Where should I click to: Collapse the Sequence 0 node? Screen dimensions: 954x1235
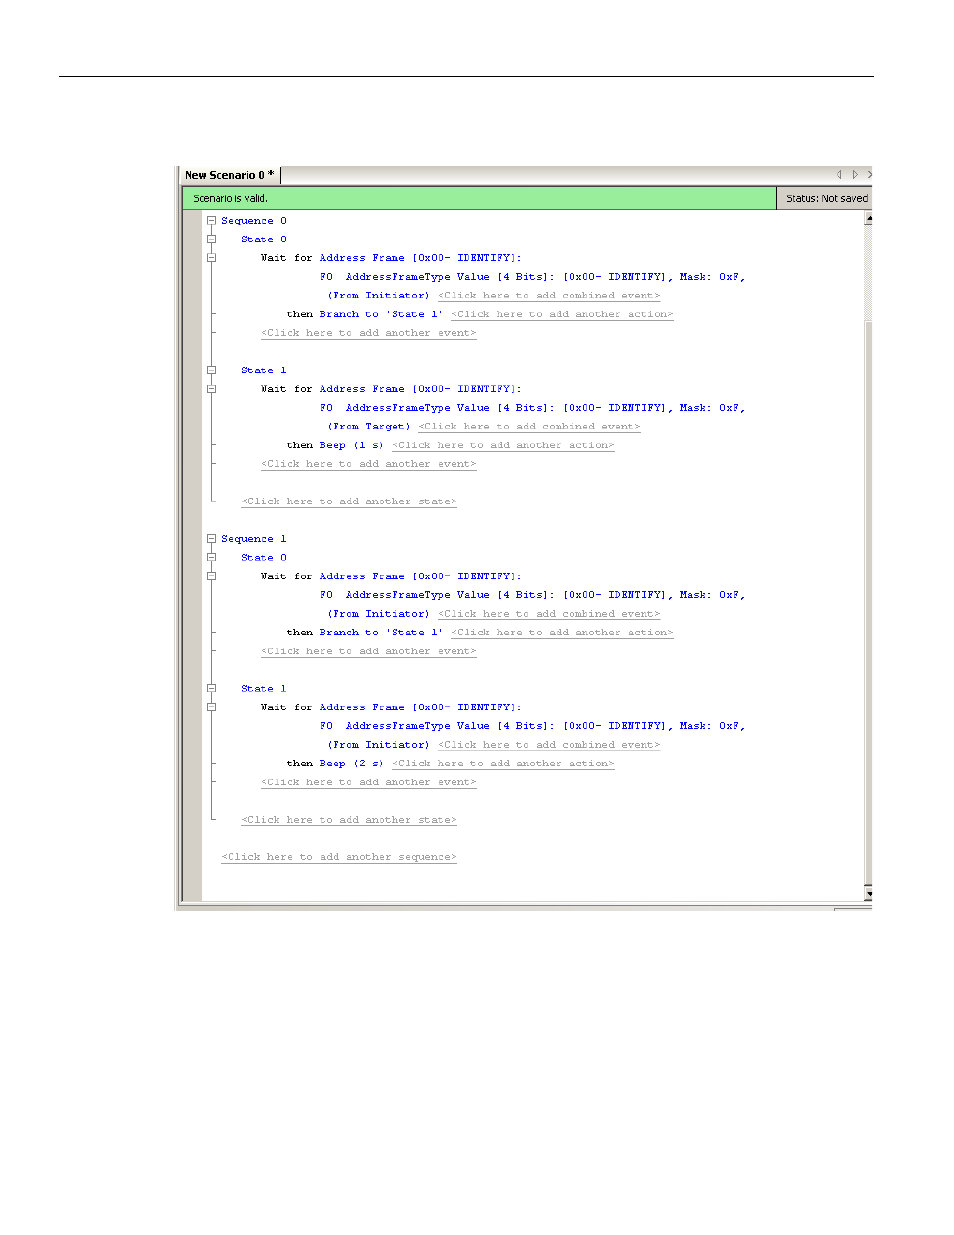tap(212, 221)
